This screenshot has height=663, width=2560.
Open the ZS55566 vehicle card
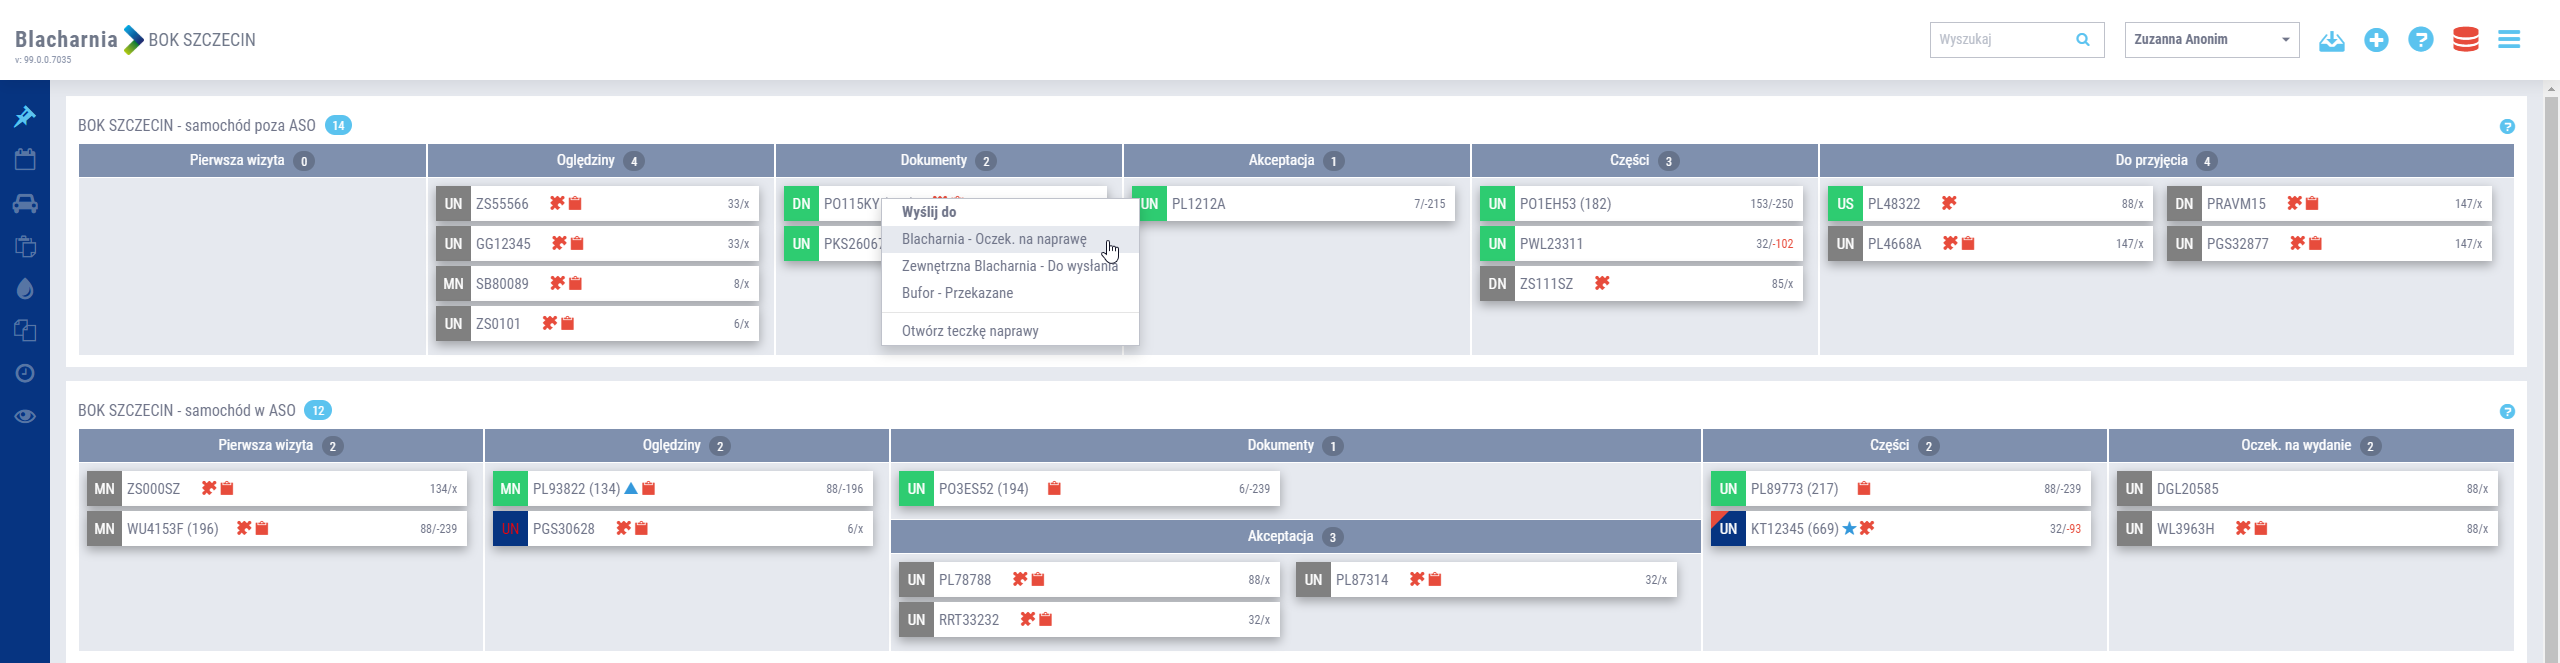pos(597,204)
